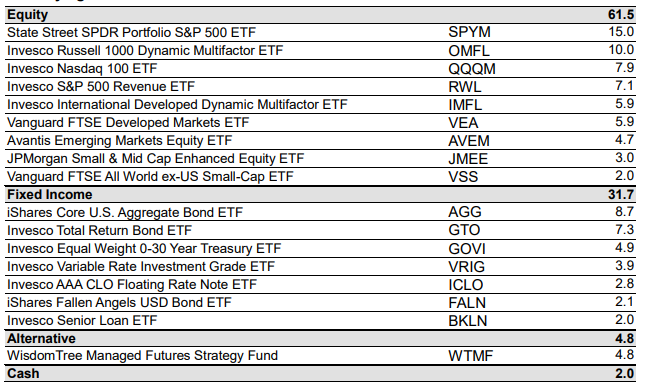This screenshot has height=388, width=652.
Task: Select the WTMF ticker symbol
Action: [471, 356]
